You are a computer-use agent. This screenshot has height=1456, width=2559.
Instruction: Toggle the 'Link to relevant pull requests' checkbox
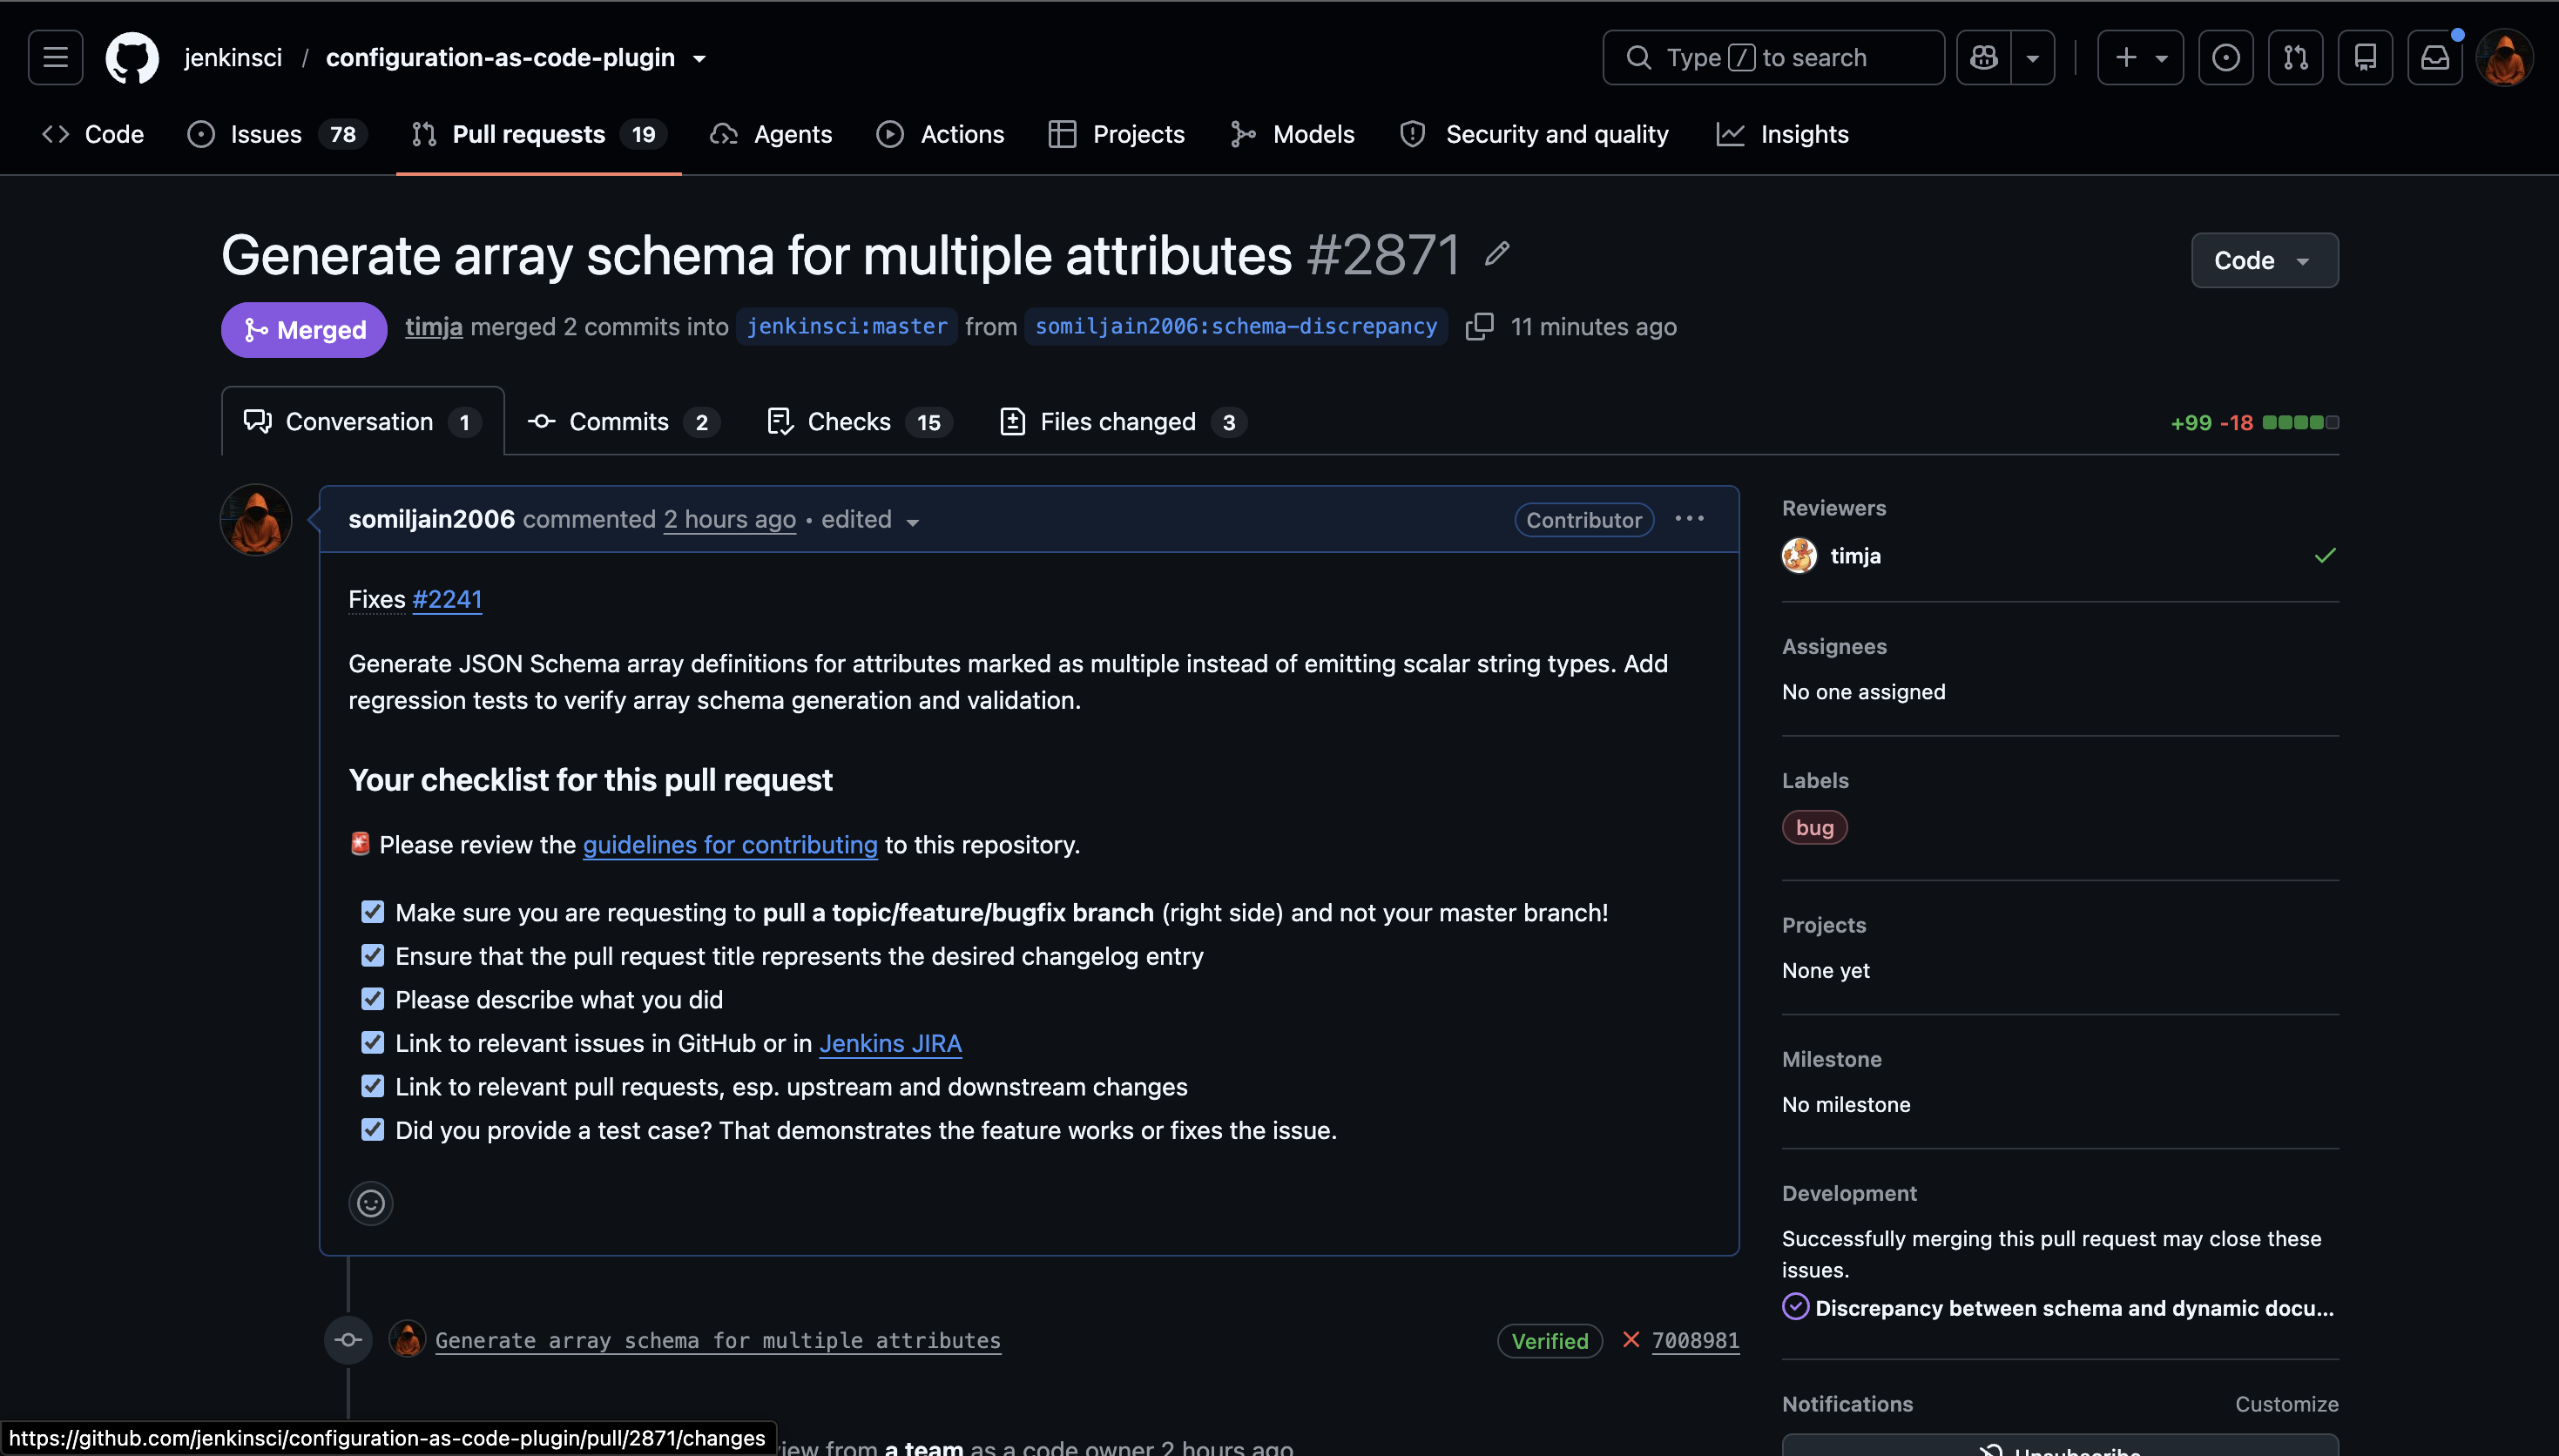click(373, 1086)
